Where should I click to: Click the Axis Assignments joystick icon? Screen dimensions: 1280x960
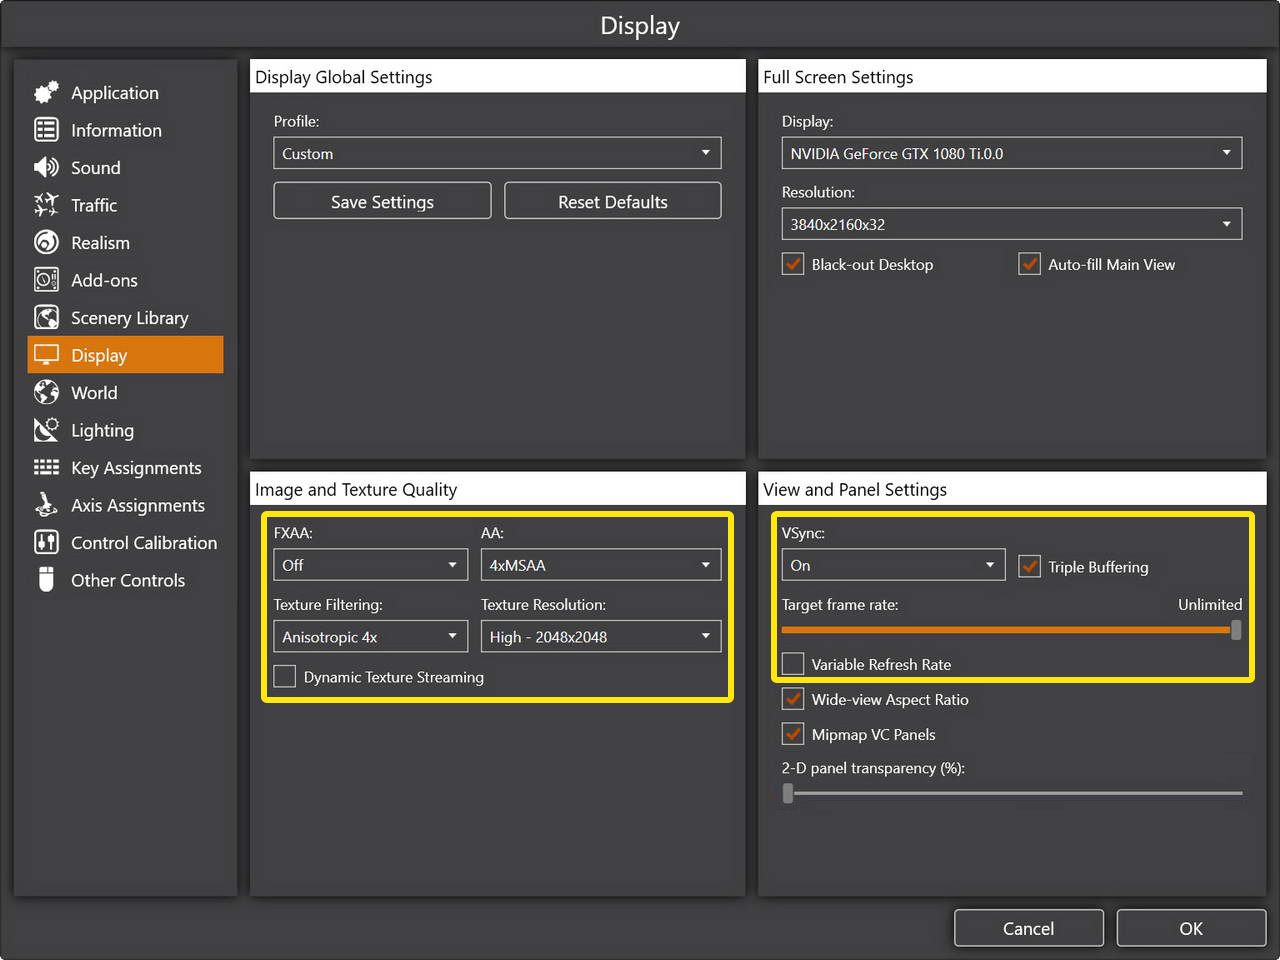[46, 505]
